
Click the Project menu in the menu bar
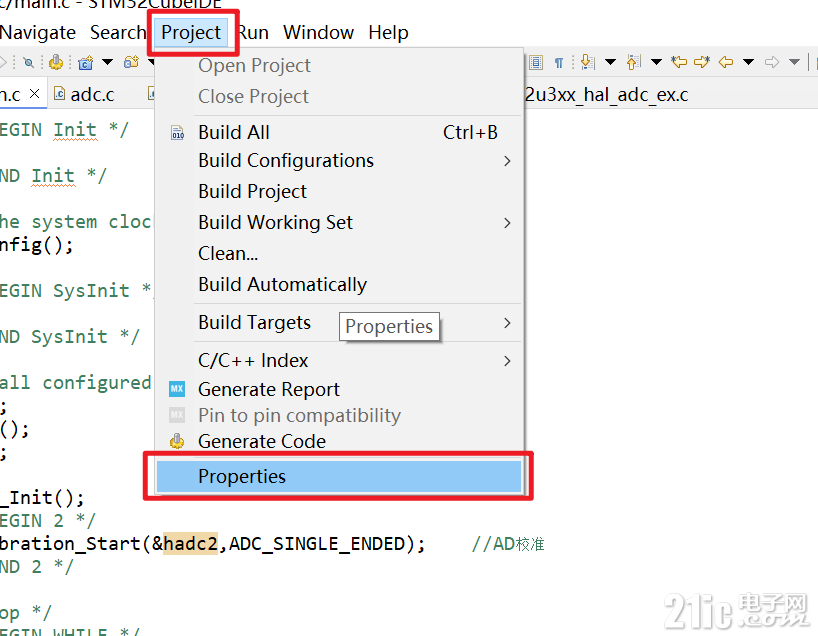tap(191, 32)
